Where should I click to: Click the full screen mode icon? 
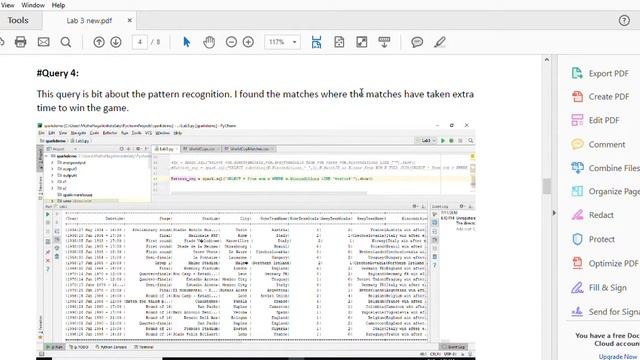362,42
